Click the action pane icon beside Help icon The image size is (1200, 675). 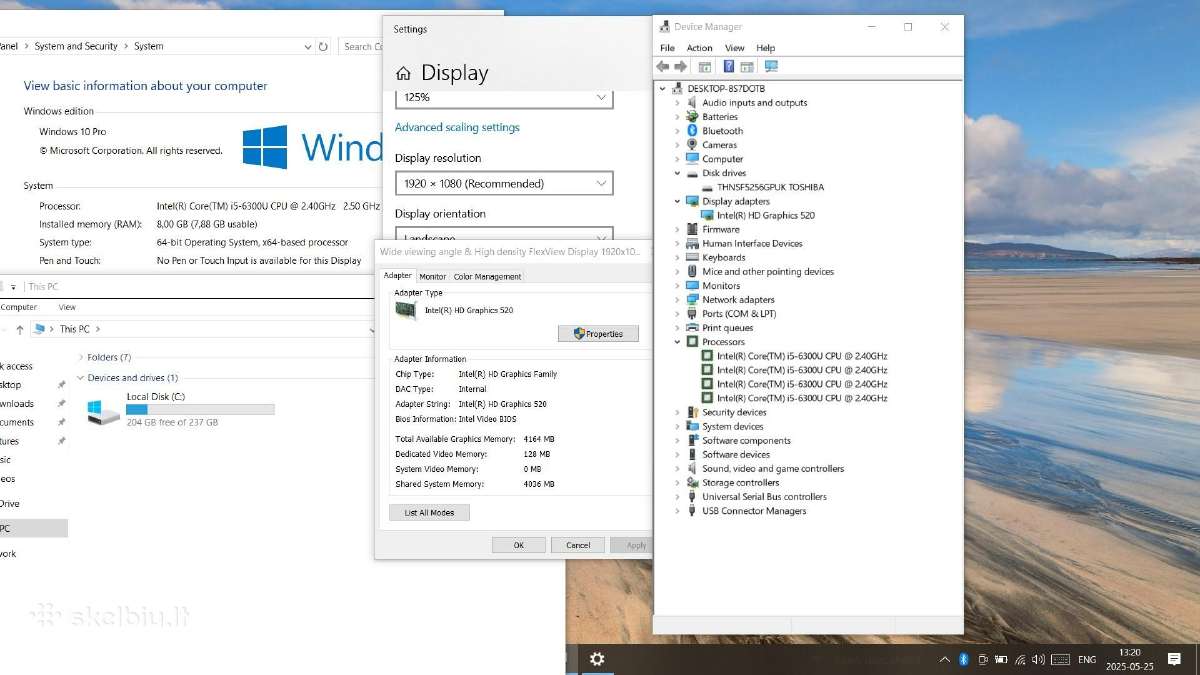pyautogui.click(x=747, y=66)
